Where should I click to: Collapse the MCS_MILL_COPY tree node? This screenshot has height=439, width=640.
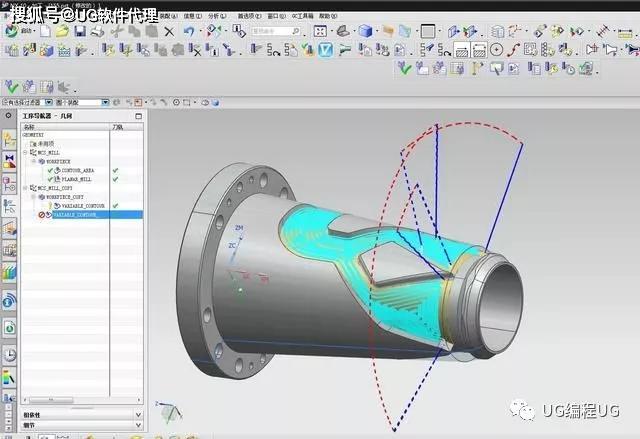click(x=25, y=188)
